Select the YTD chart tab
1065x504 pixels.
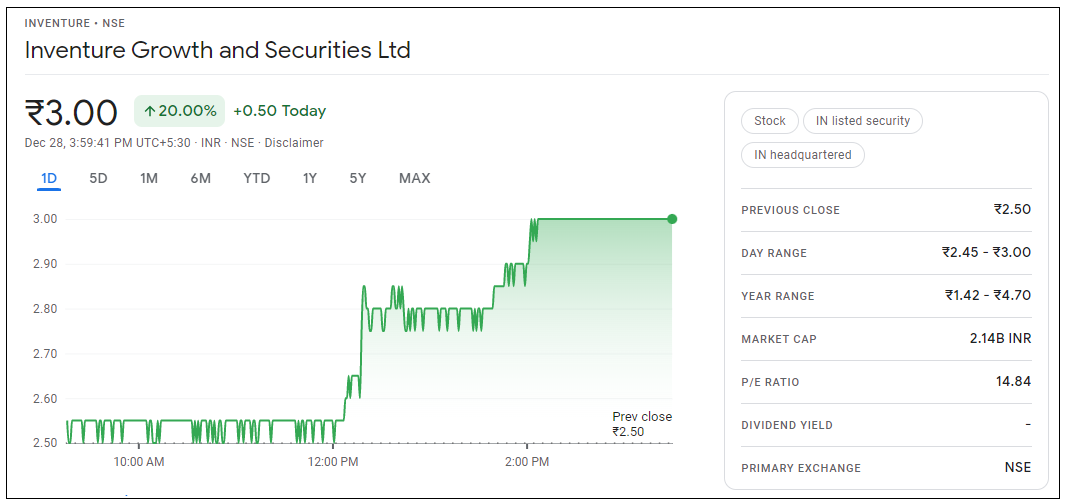pos(257,179)
